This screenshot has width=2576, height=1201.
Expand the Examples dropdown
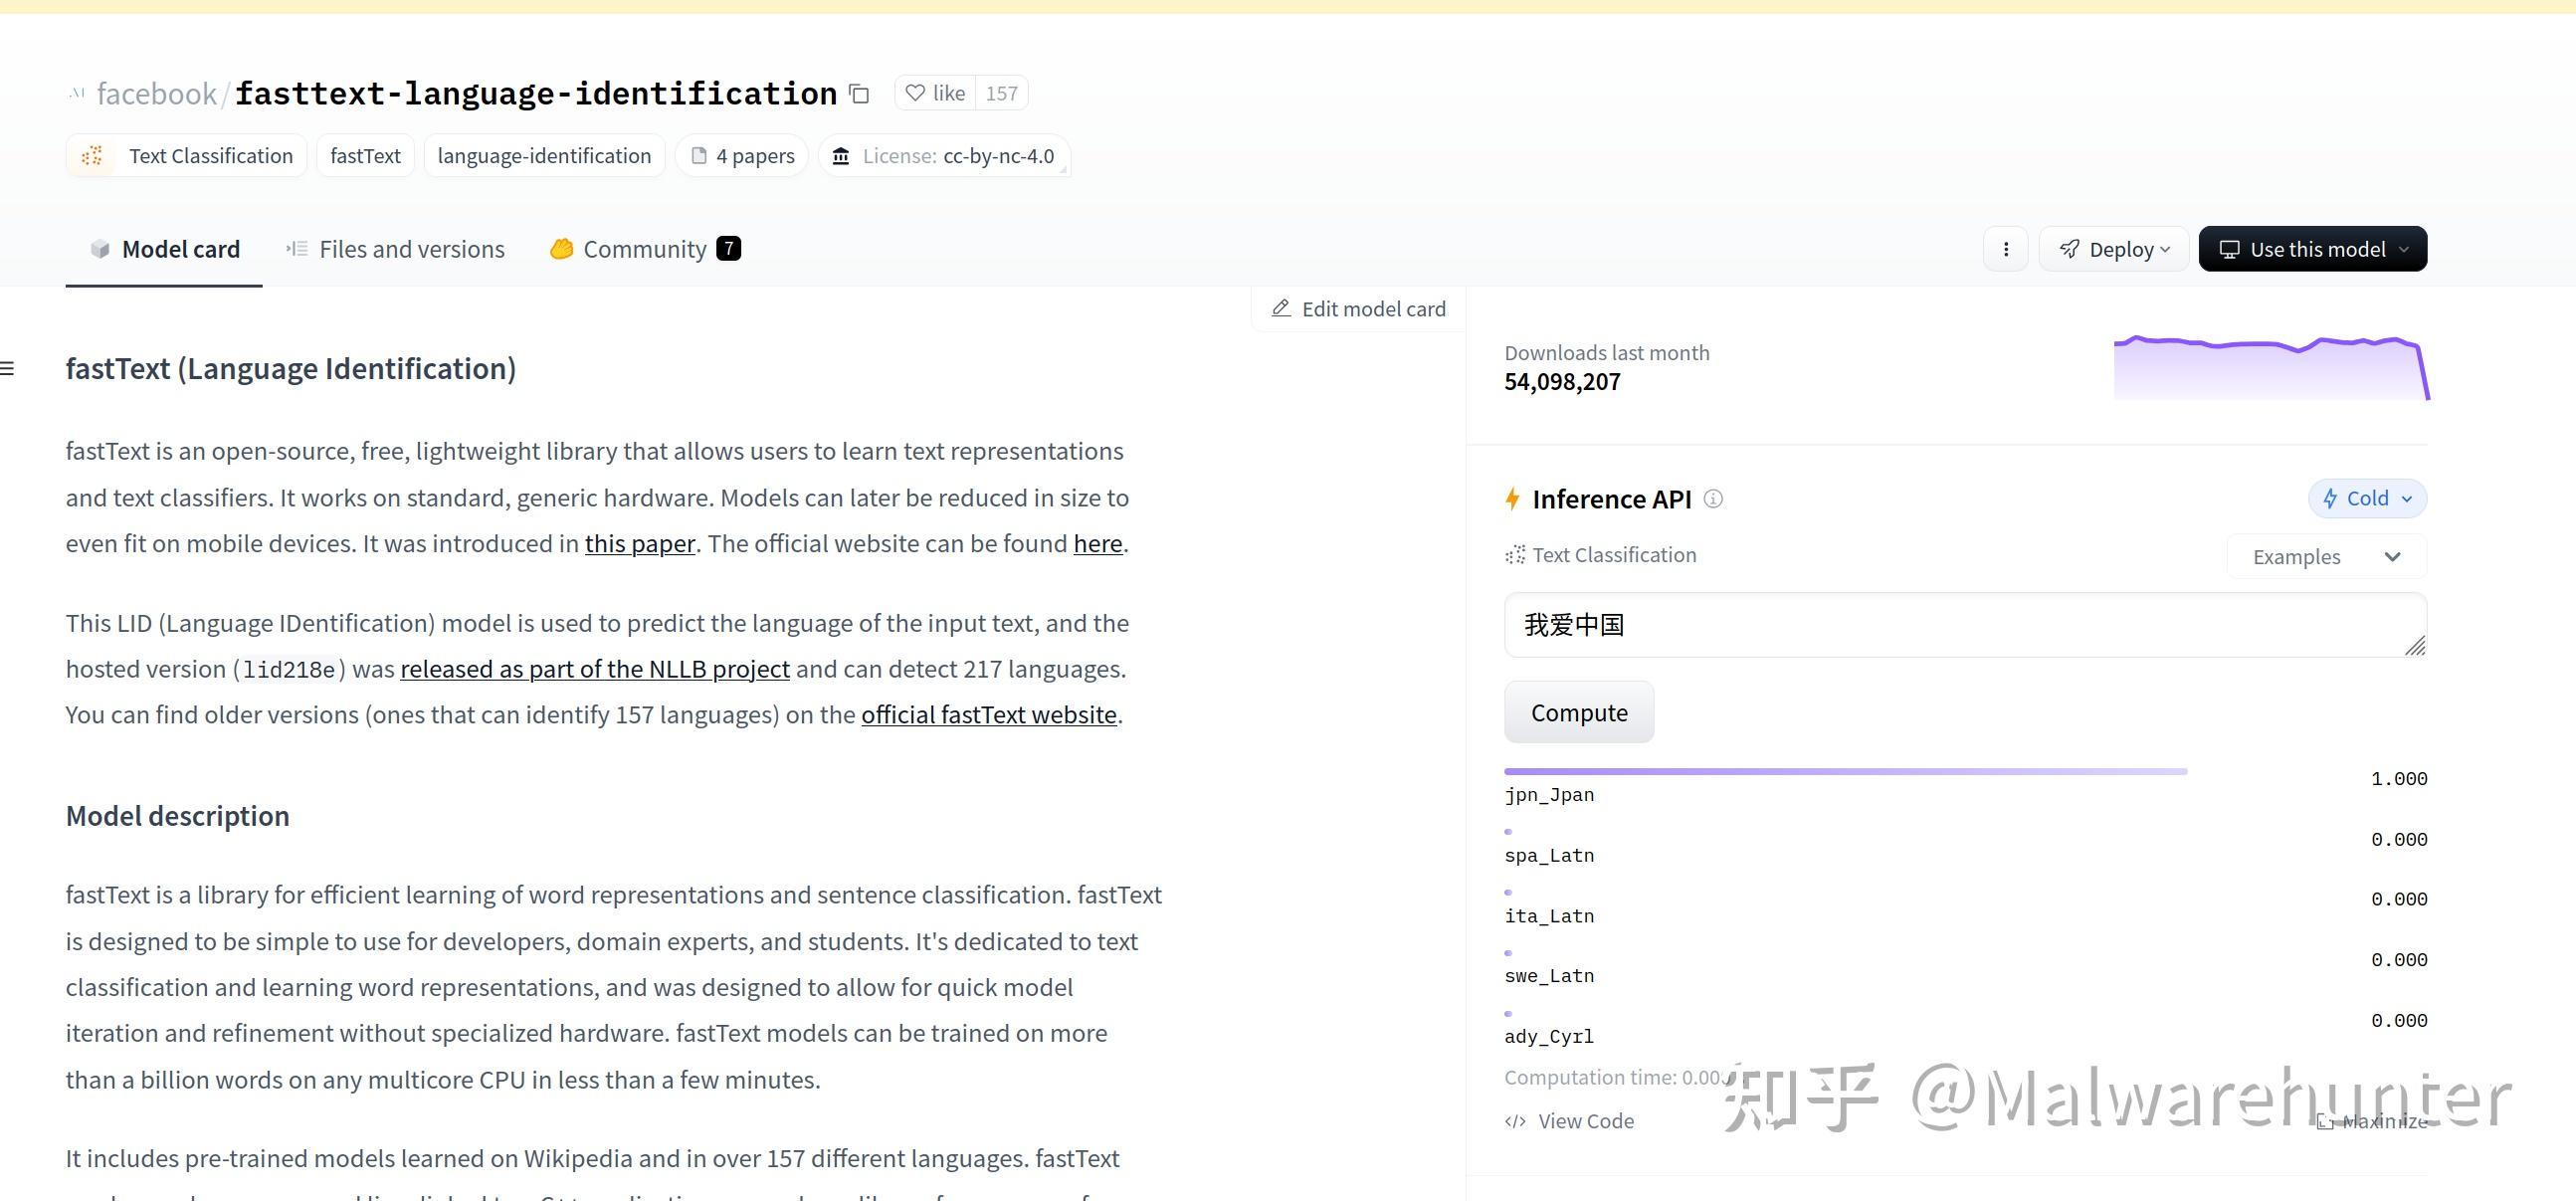point(2325,556)
